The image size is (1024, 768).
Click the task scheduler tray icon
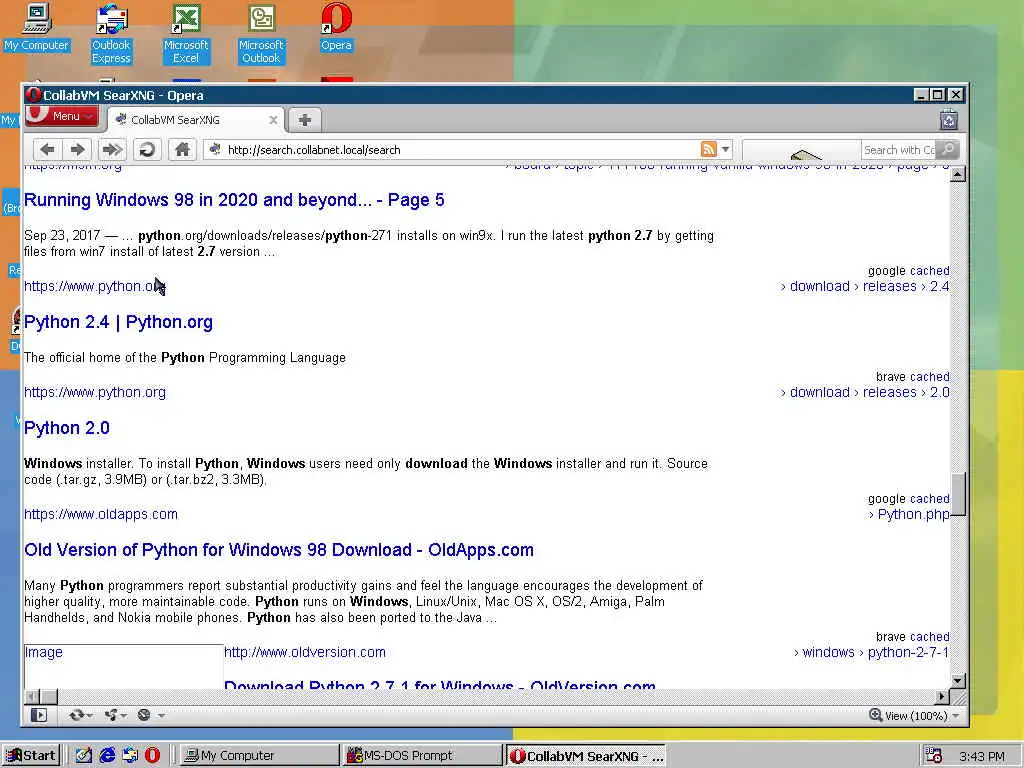pyautogui.click(x=934, y=756)
